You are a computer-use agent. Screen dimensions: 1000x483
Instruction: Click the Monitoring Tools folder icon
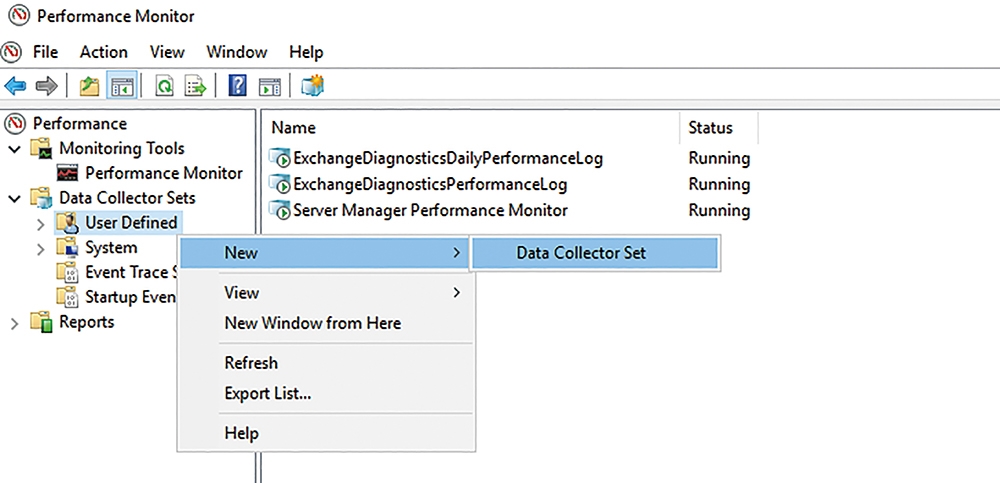(42, 149)
